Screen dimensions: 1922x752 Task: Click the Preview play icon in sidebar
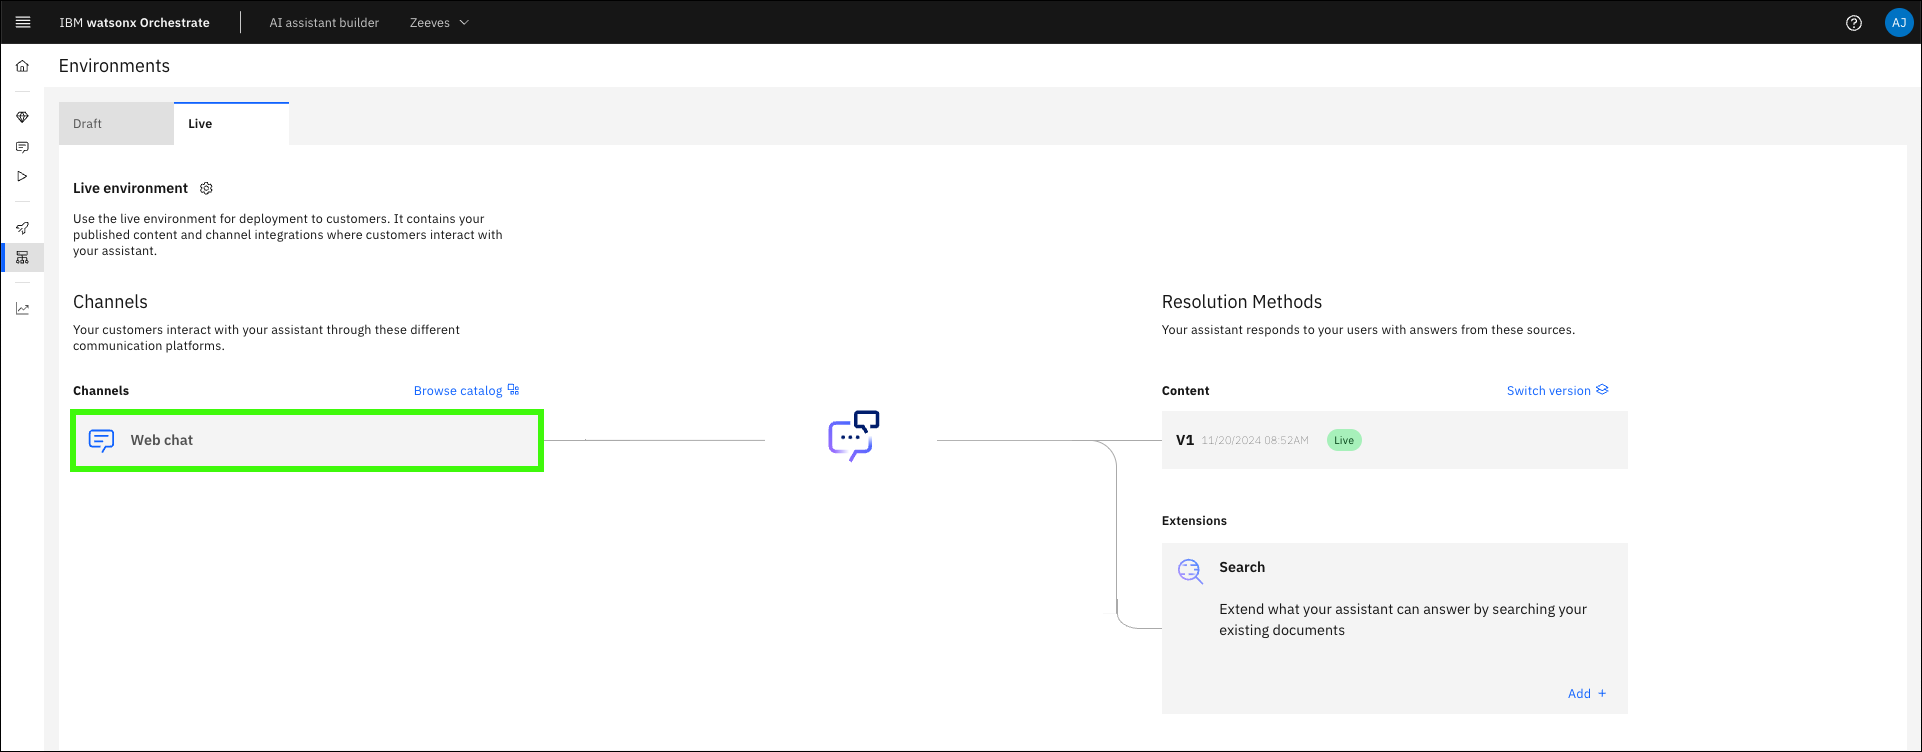coord(22,176)
